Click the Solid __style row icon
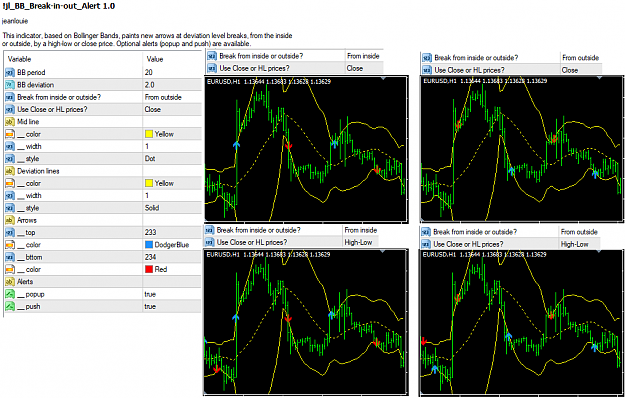The height and width of the screenshot is (398, 625). point(10,208)
